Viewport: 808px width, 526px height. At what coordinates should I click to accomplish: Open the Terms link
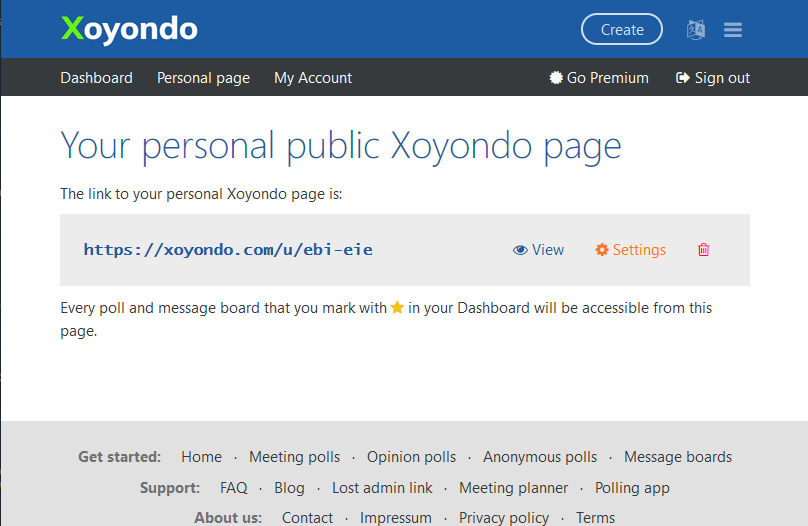pos(595,518)
